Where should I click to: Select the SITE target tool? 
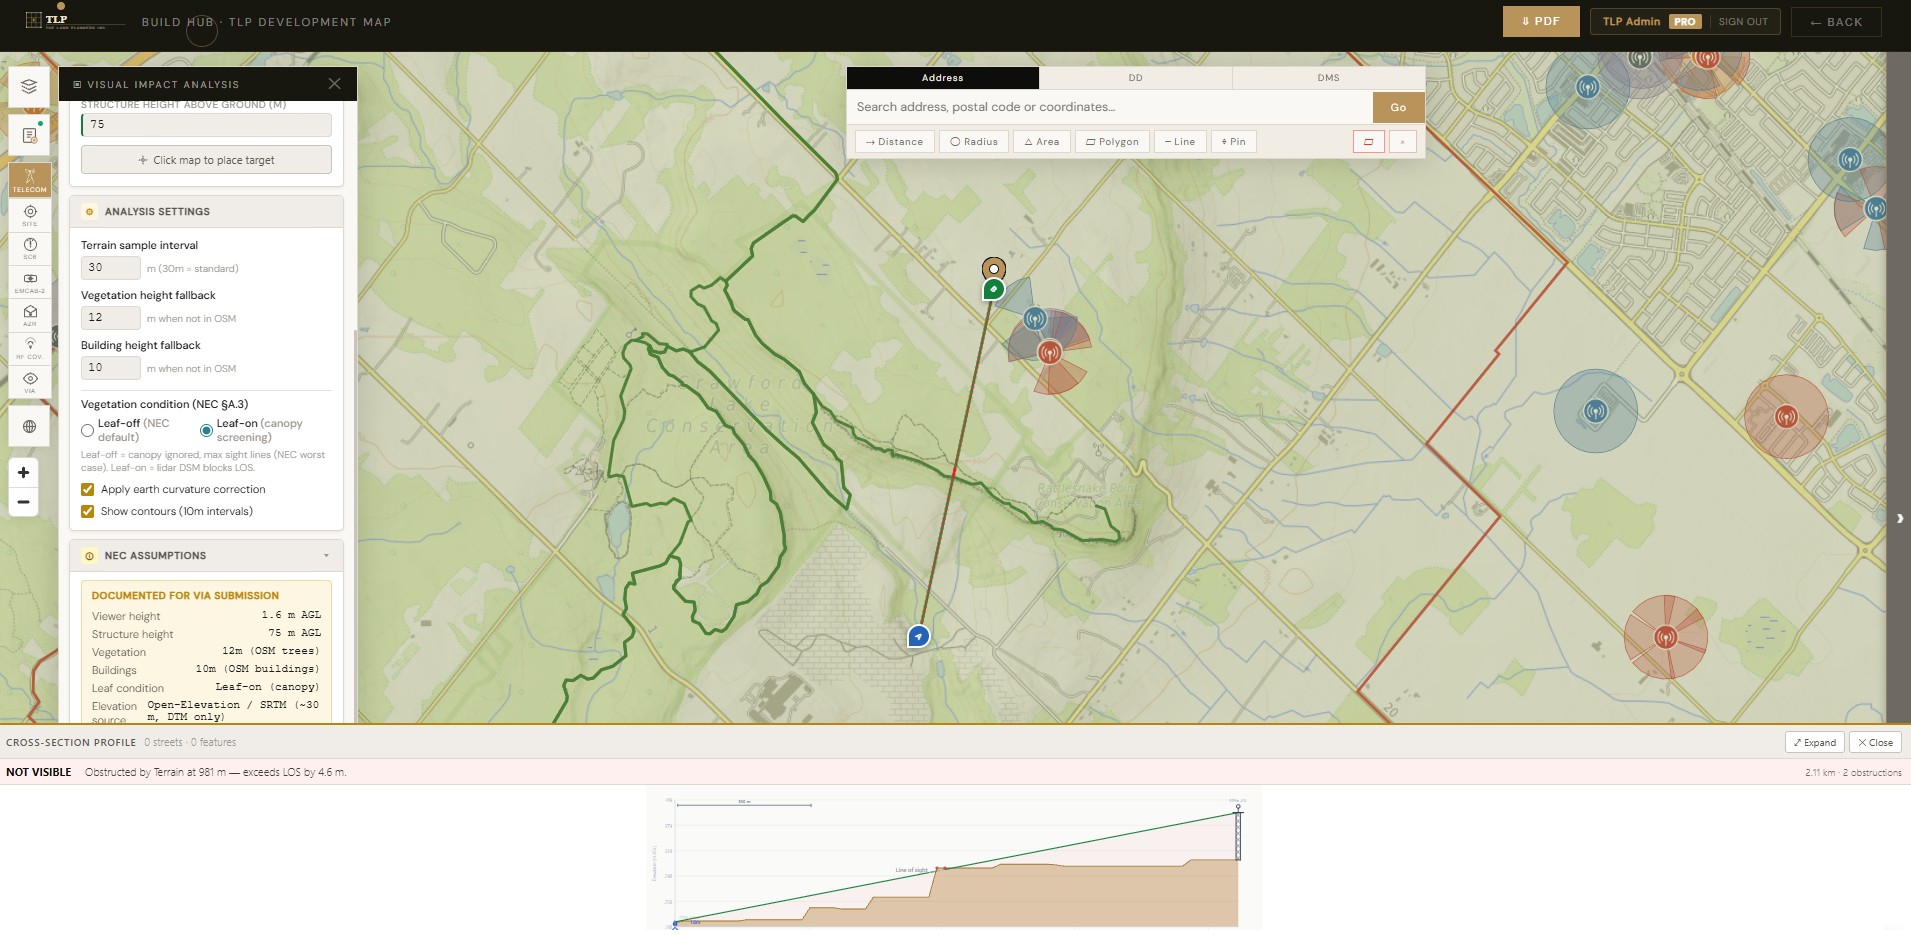click(30, 215)
